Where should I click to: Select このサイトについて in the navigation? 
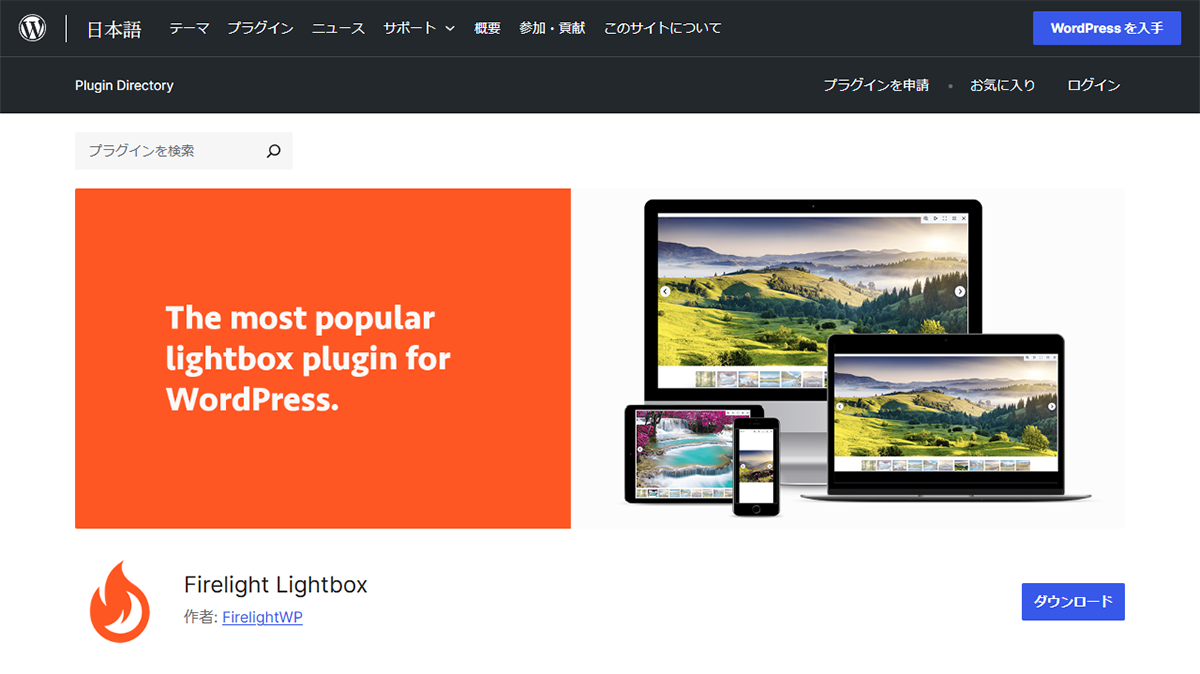(662, 28)
